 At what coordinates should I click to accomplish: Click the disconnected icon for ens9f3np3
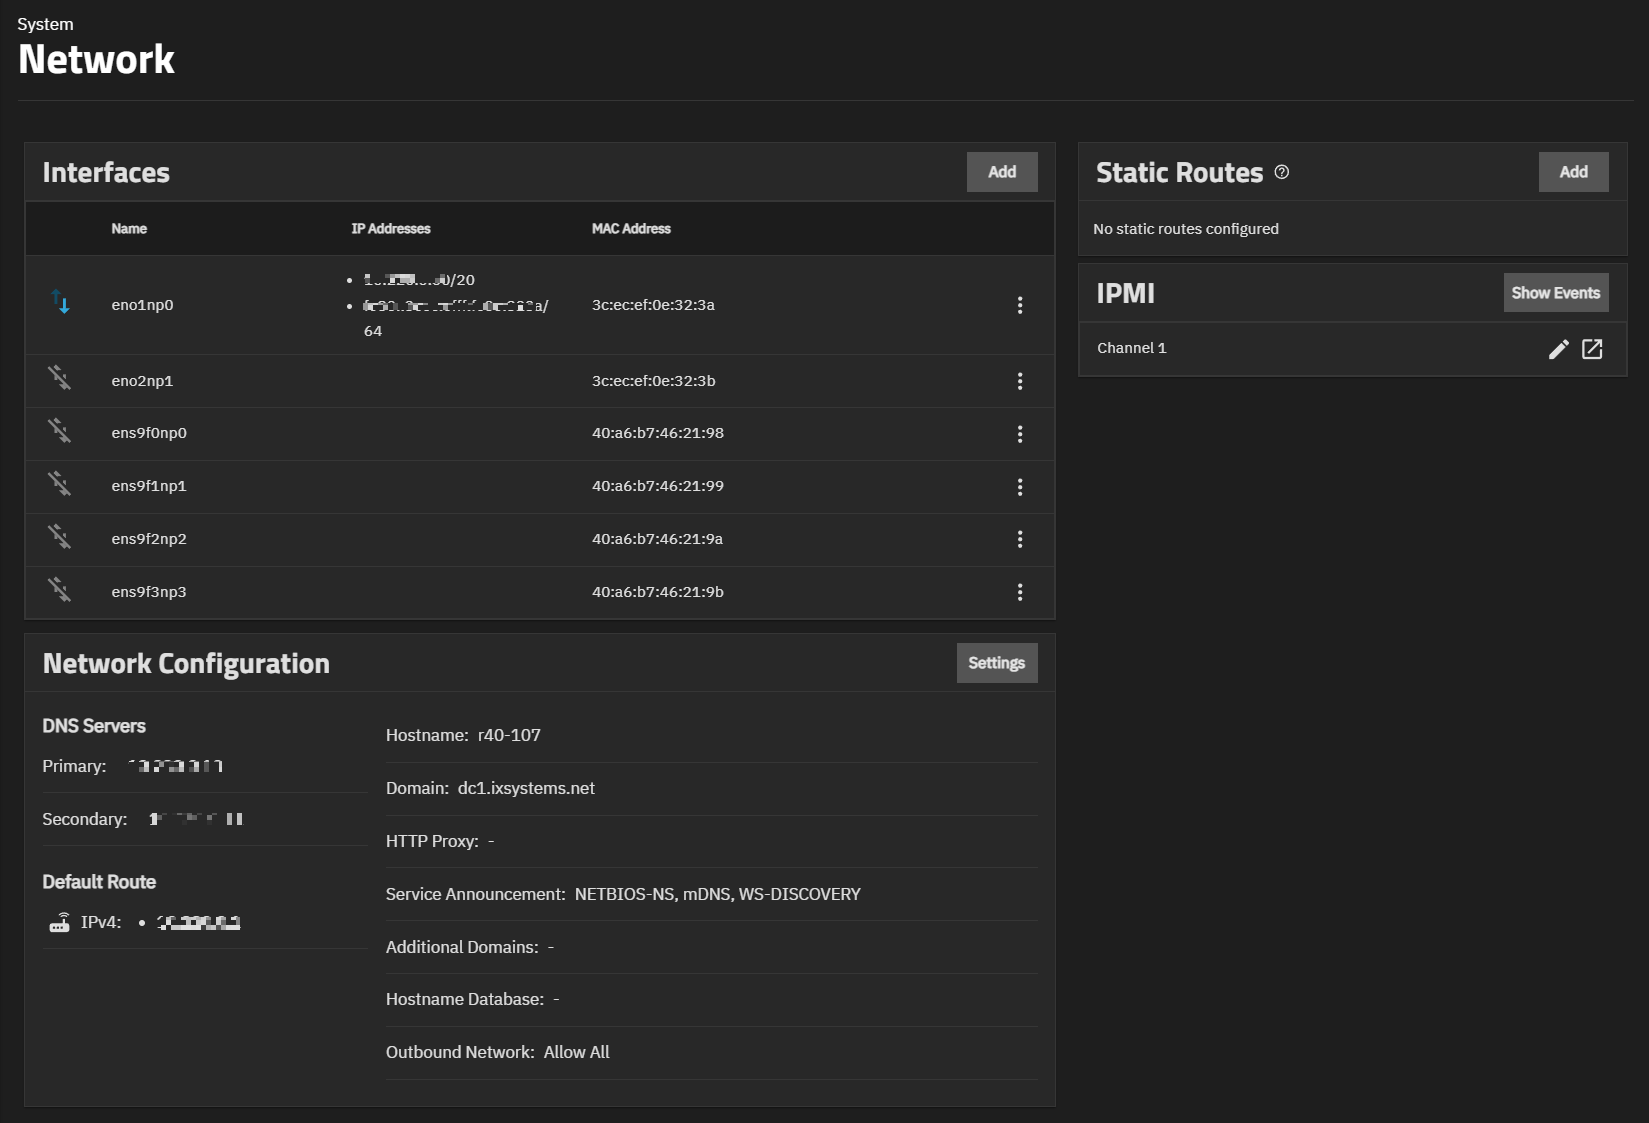click(x=60, y=590)
